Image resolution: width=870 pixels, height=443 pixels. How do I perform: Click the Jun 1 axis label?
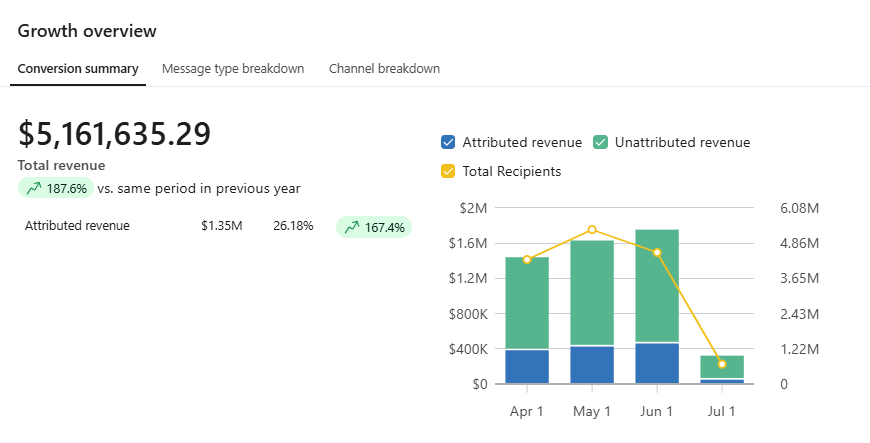[x=656, y=411]
